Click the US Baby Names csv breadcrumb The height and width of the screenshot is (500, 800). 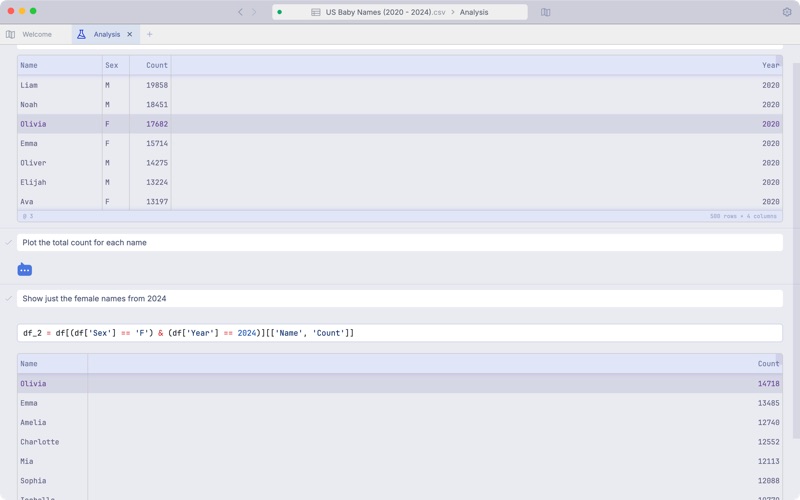click(x=385, y=12)
